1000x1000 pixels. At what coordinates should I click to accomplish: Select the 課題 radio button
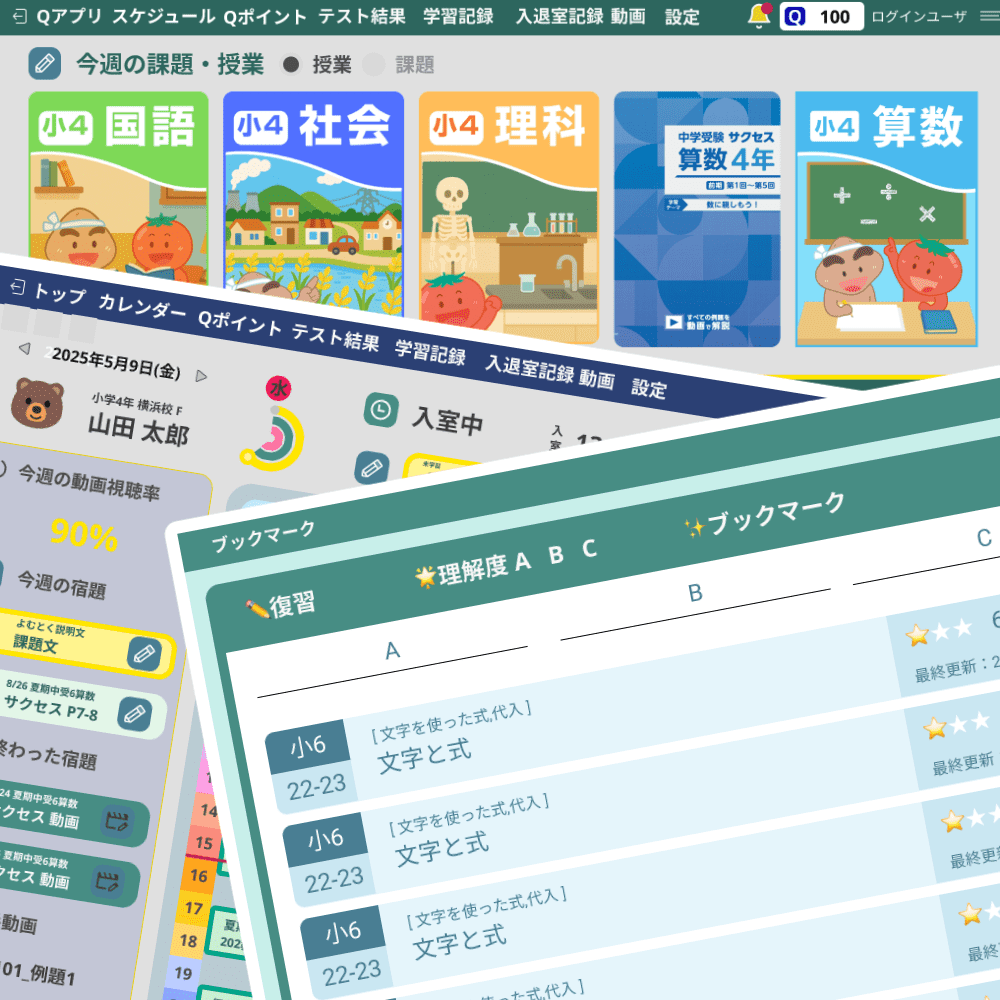(374, 65)
